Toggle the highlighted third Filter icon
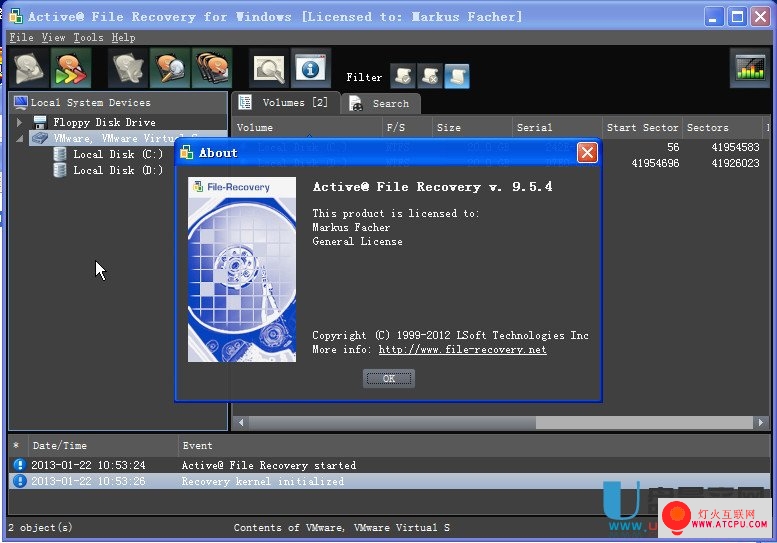This screenshot has height=543, width=777. click(457, 76)
